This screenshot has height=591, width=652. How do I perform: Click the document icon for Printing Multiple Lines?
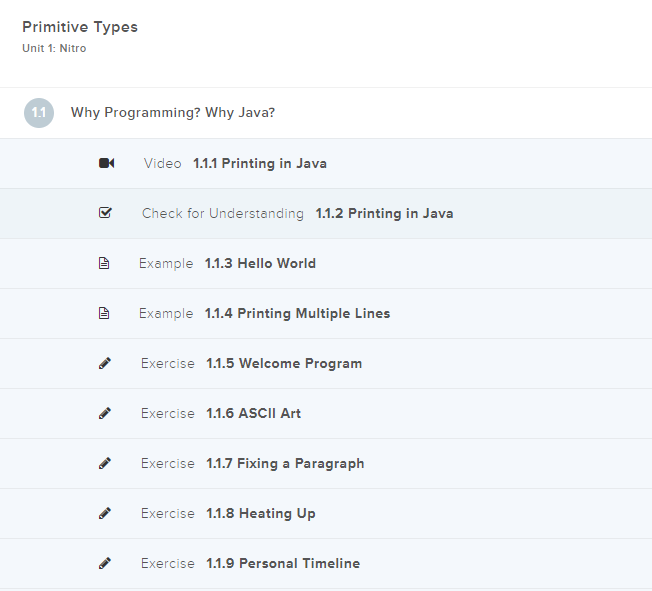[x=104, y=313]
